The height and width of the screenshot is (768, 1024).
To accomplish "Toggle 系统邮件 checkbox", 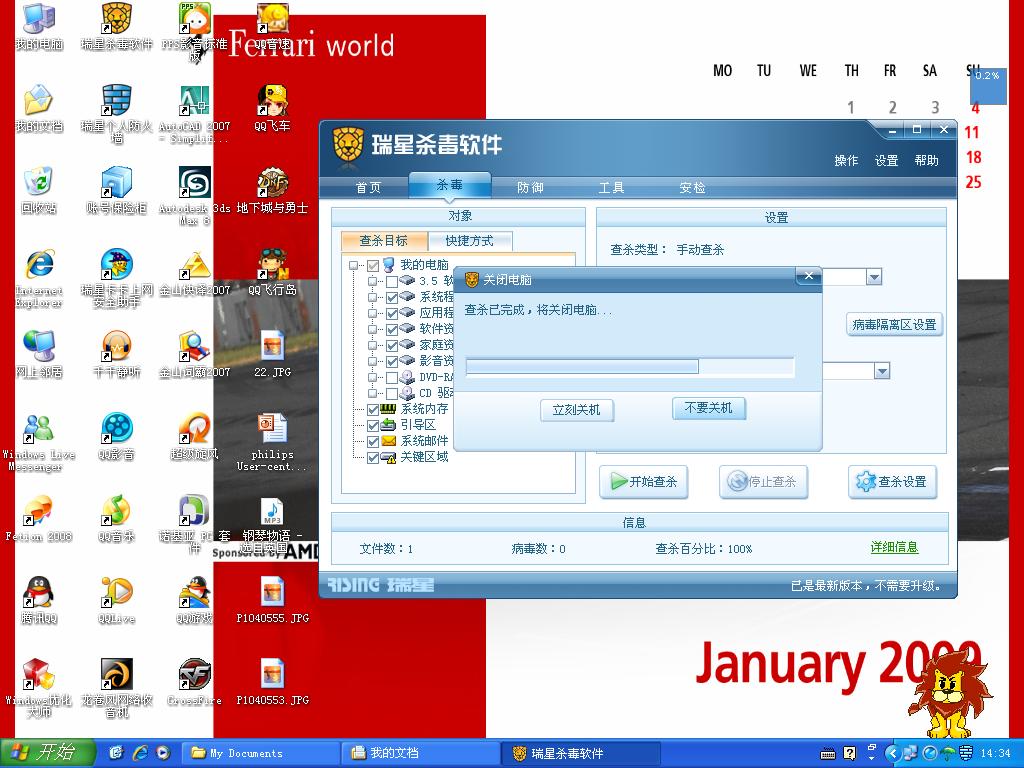I will coord(373,441).
